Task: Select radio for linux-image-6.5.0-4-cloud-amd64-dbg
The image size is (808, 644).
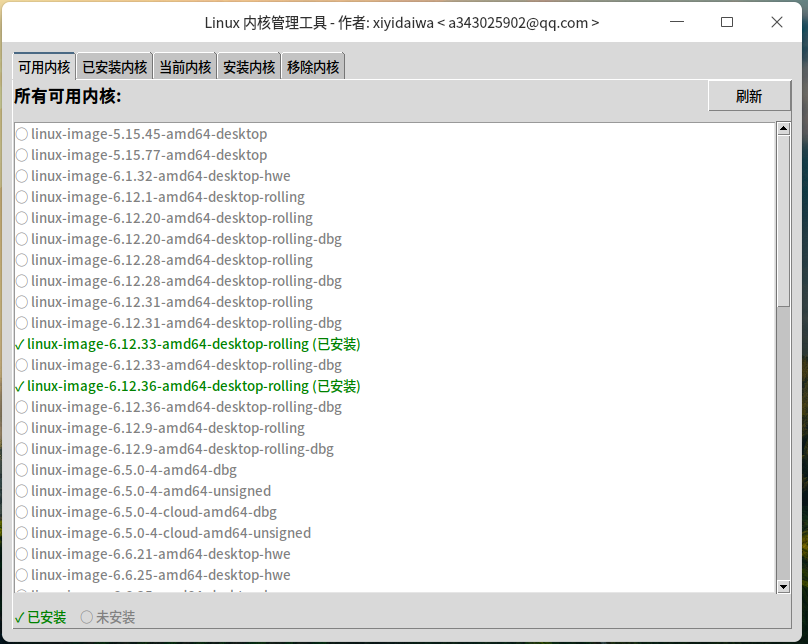Action: coord(22,512)
